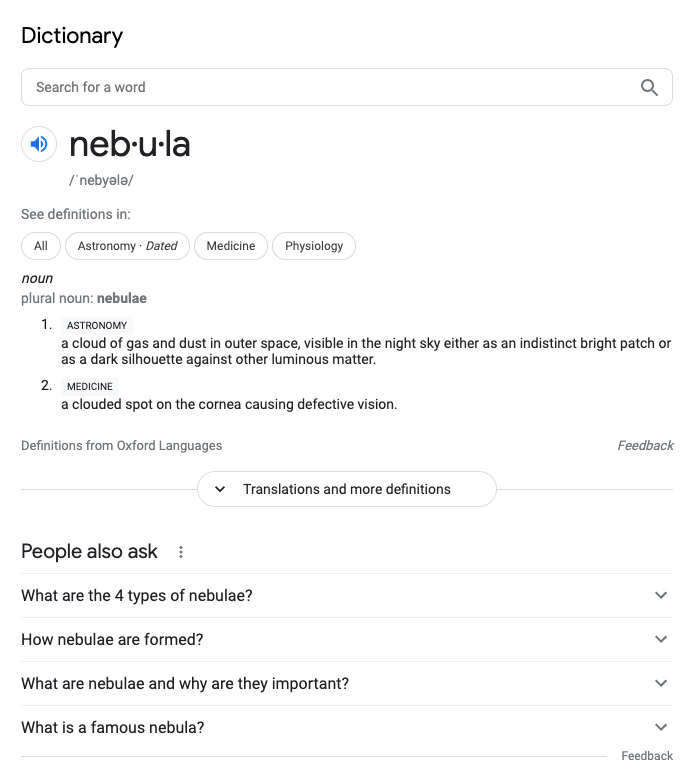This screenshot has width=696, height=778.
Task: Click the Search for a word field
Action: pyautogui.click(x=347, y=87)
